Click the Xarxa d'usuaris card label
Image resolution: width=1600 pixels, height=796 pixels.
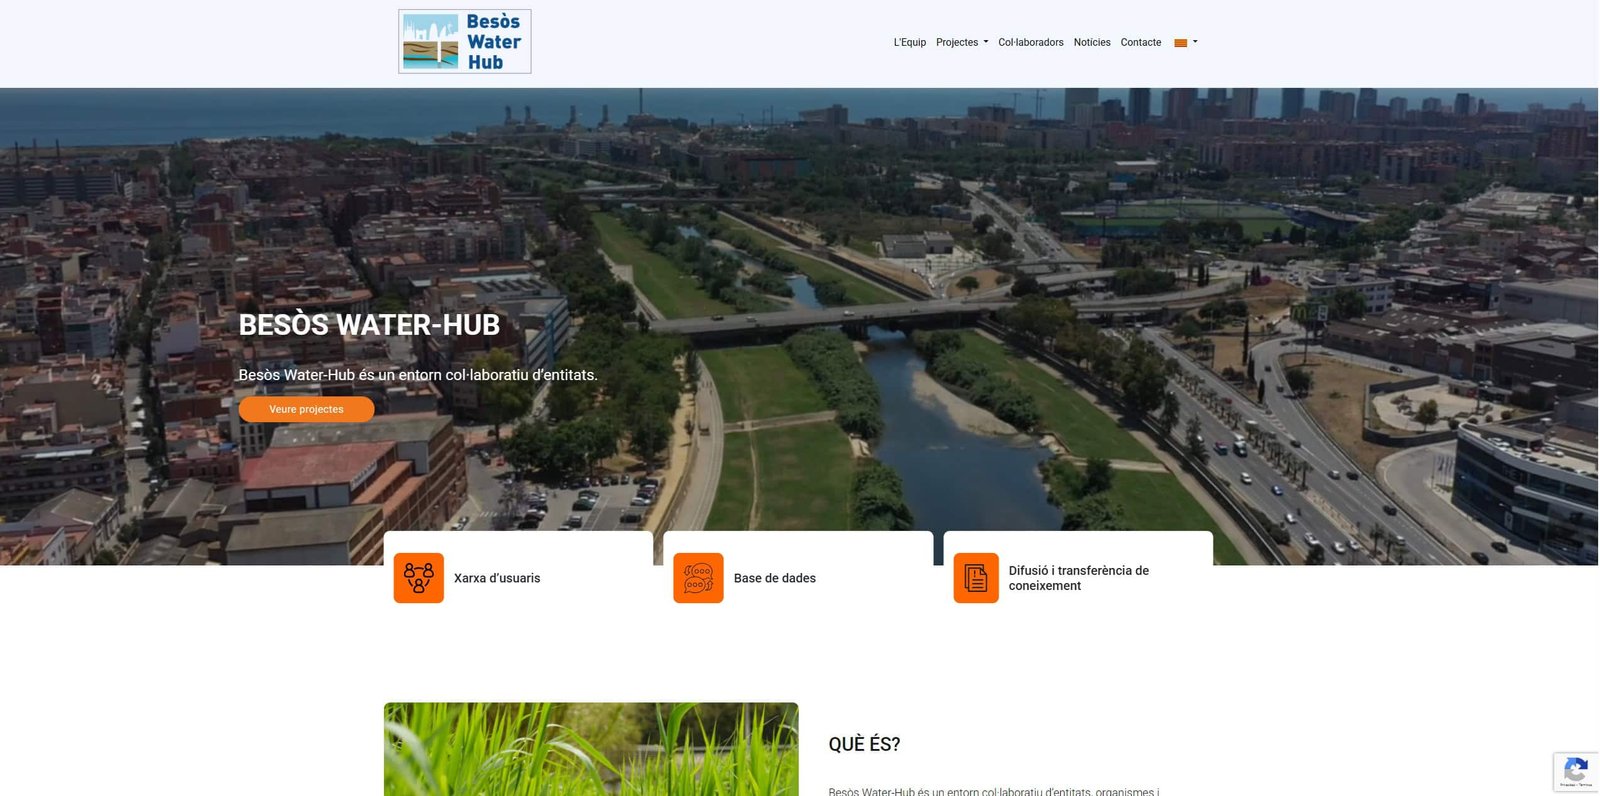(497, 578)
